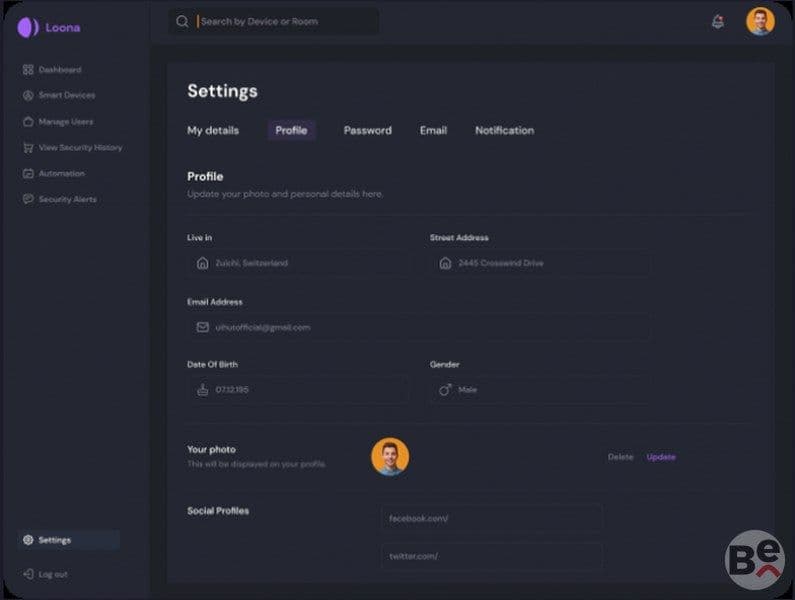
Task: Click the envelope icon in Email Address
Action: [x=202, y=327]
